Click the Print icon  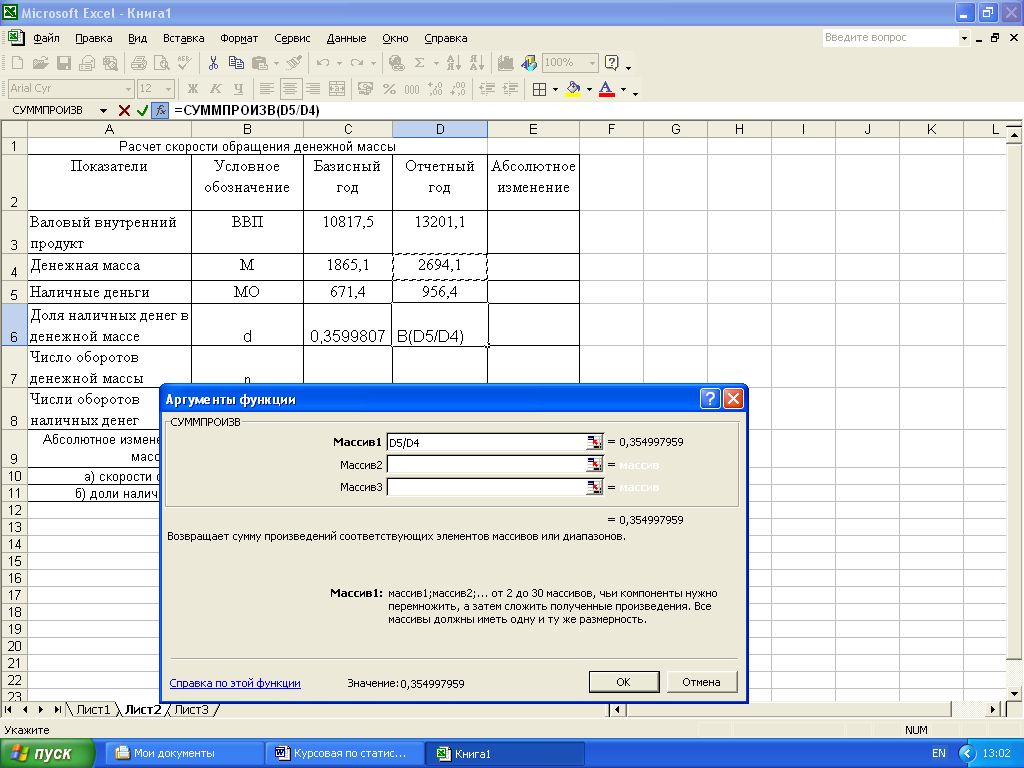click(x=138, y=63)
